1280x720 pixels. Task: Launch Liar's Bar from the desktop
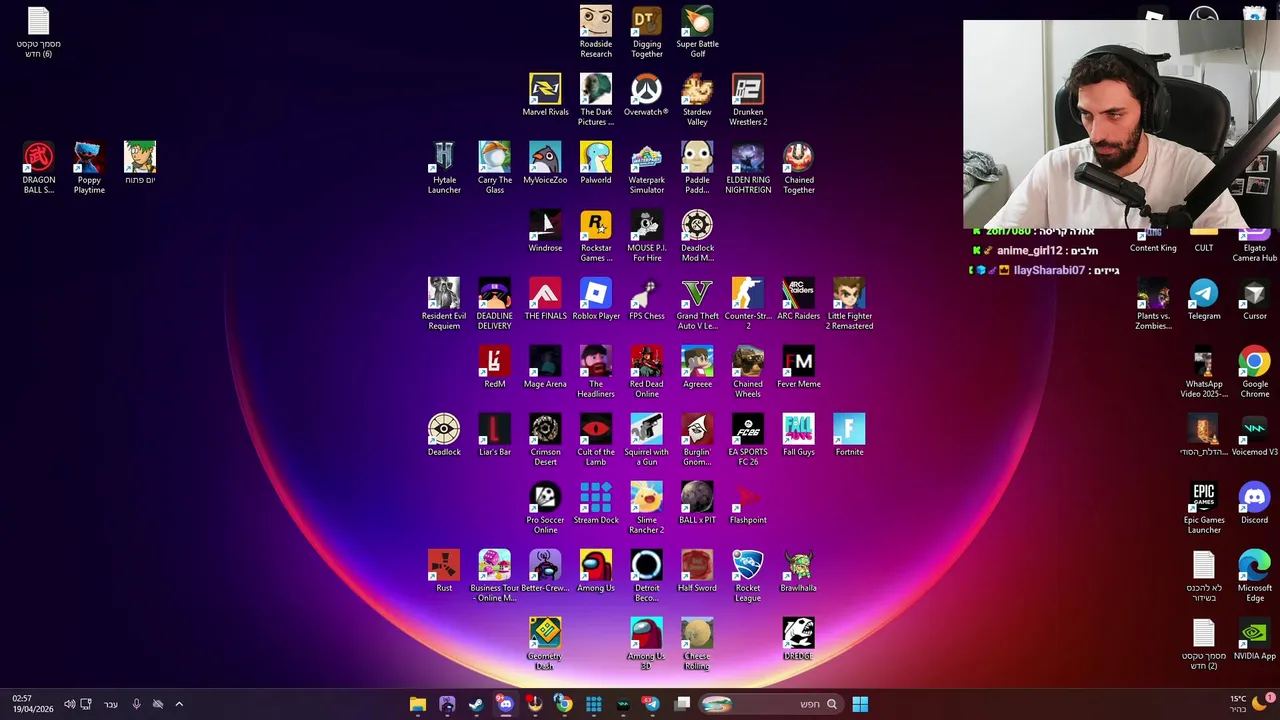click(495, 435)
